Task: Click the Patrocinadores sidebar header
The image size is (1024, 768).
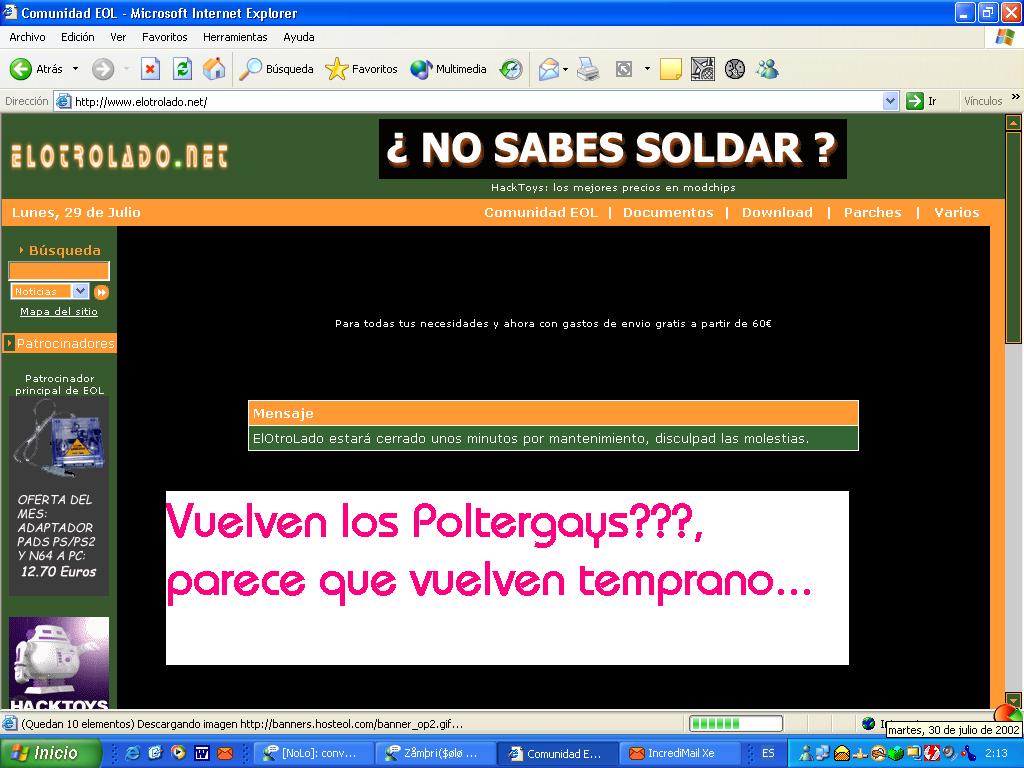Action: [x=59, y=343]
